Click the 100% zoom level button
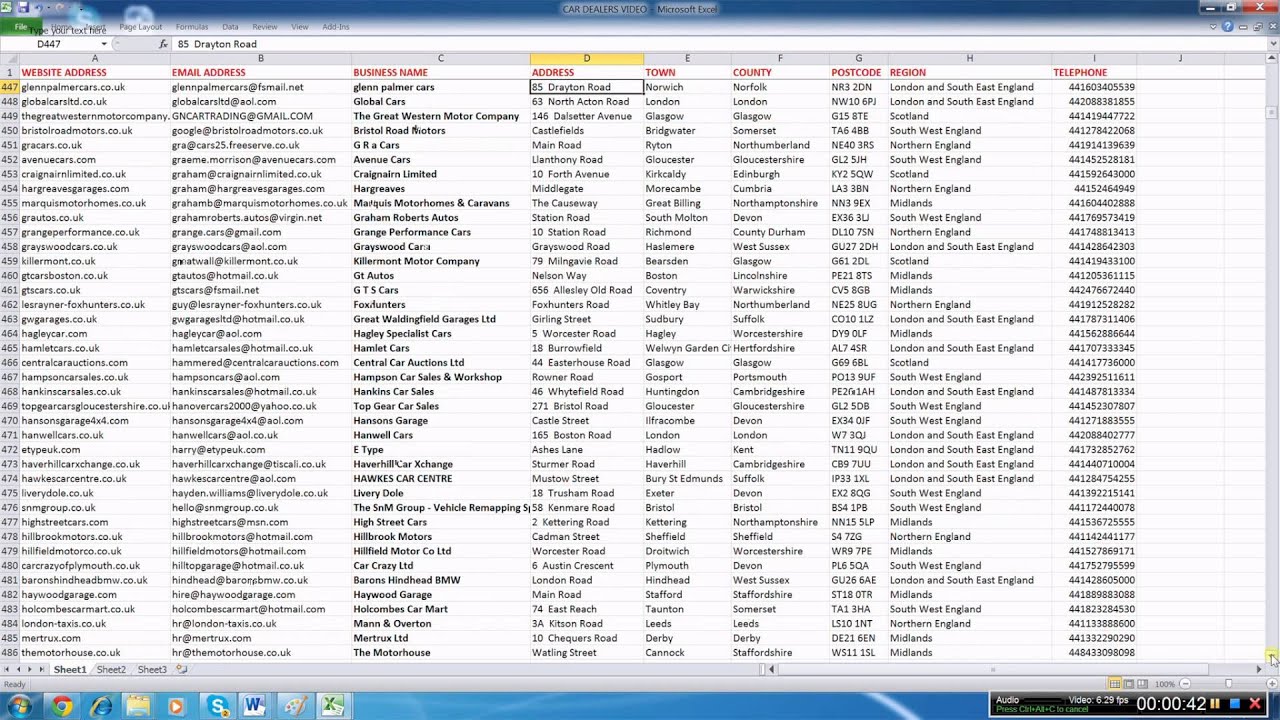Viewport: 1280px width, 720px height. coord(1164,684)
